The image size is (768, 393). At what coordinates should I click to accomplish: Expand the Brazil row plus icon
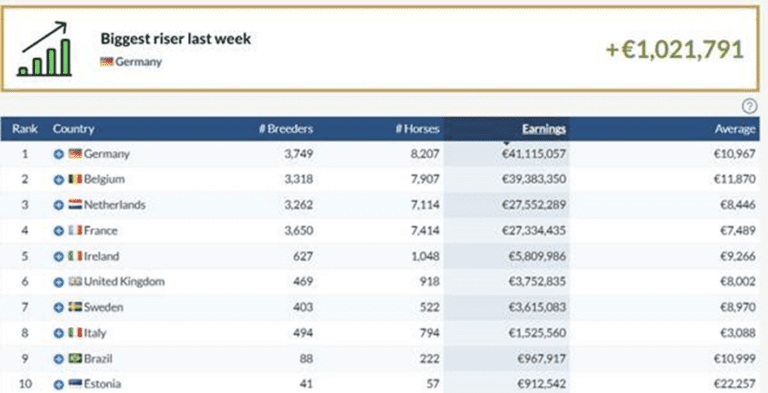pyautogui.click(x=59, y=359)
